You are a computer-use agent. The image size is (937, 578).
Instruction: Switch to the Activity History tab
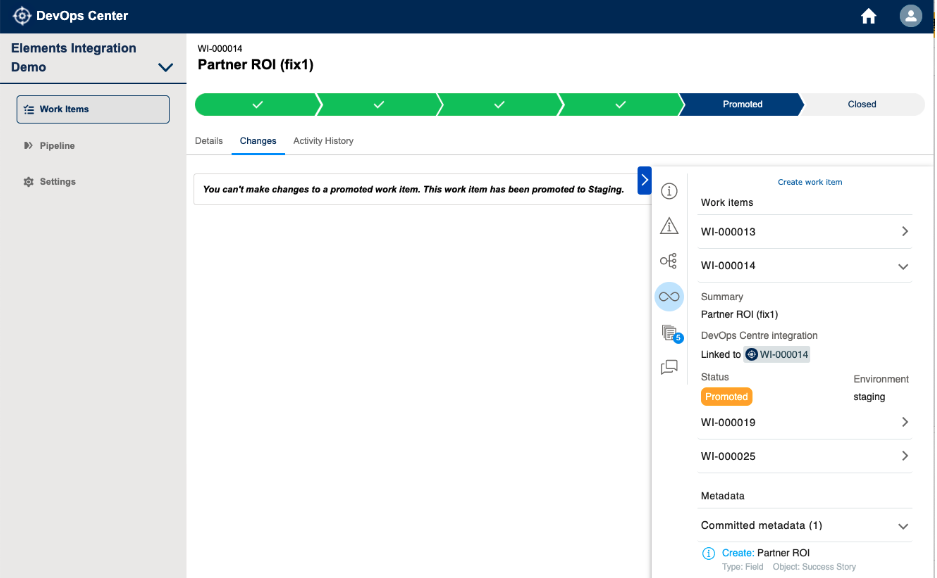(x=323, y=141)
